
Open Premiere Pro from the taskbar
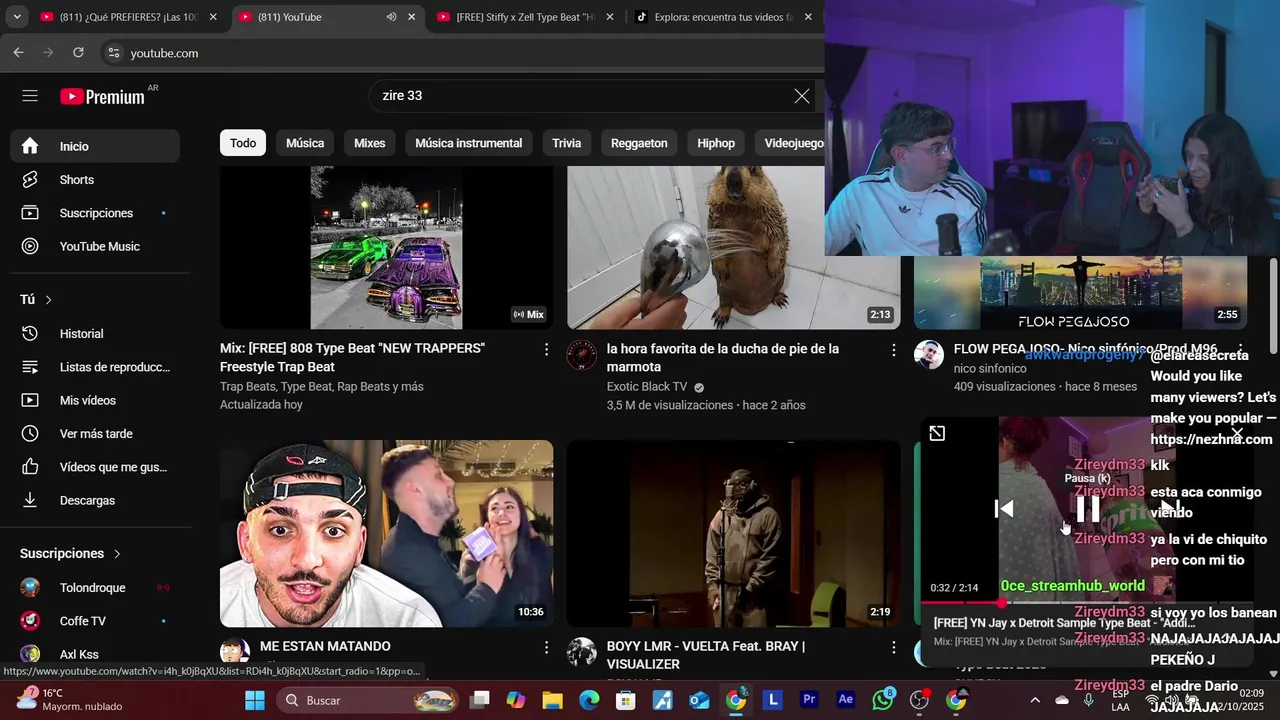[810, 700]
